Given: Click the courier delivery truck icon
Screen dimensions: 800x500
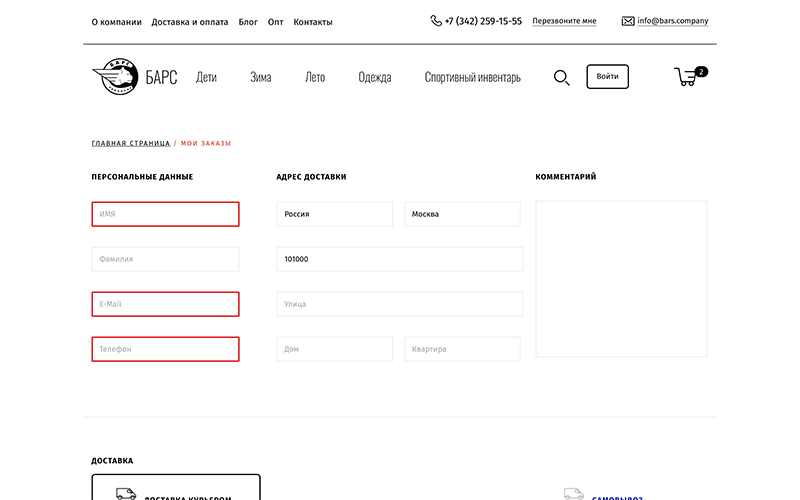Looking at the screenshot, I should (x=126, y=494).
